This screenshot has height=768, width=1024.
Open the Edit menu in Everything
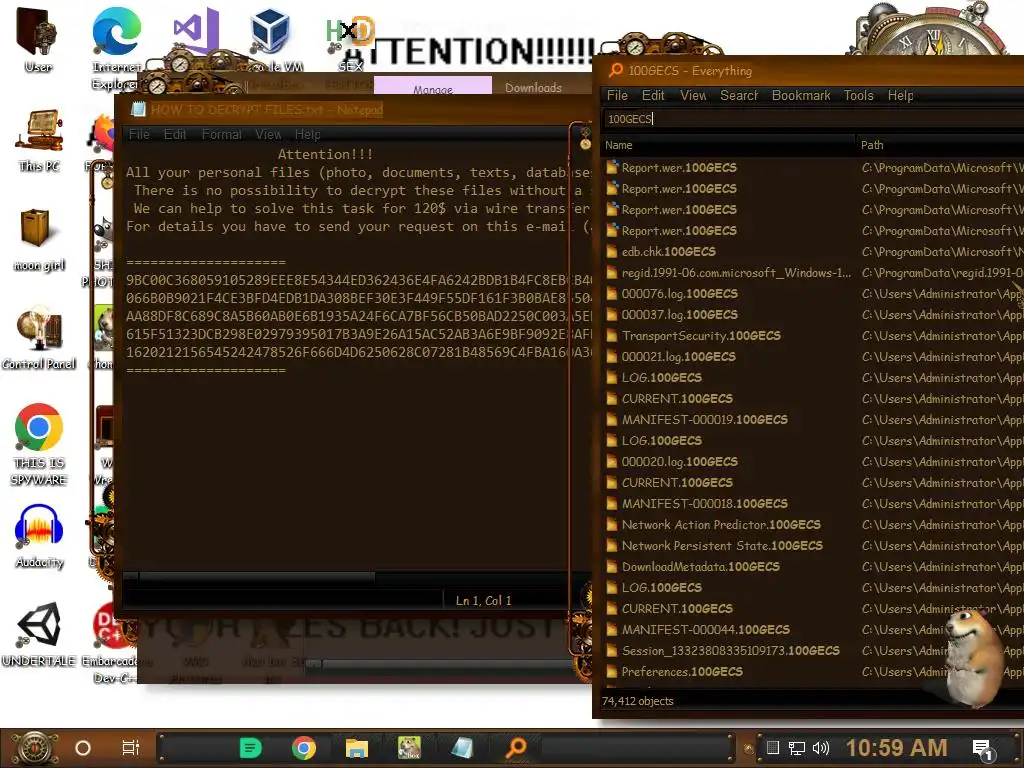[x=653, y=95]
